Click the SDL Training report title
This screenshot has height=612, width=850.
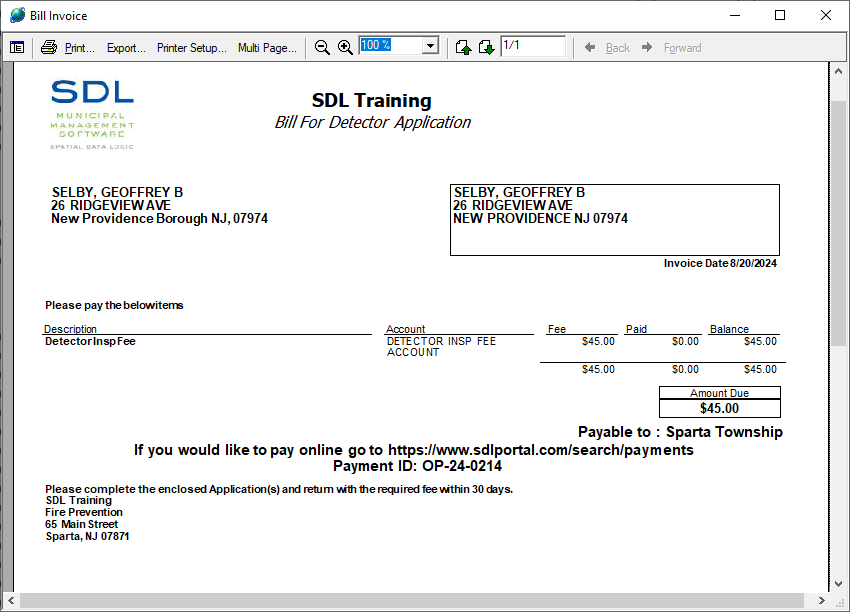(x=371, y=100)
